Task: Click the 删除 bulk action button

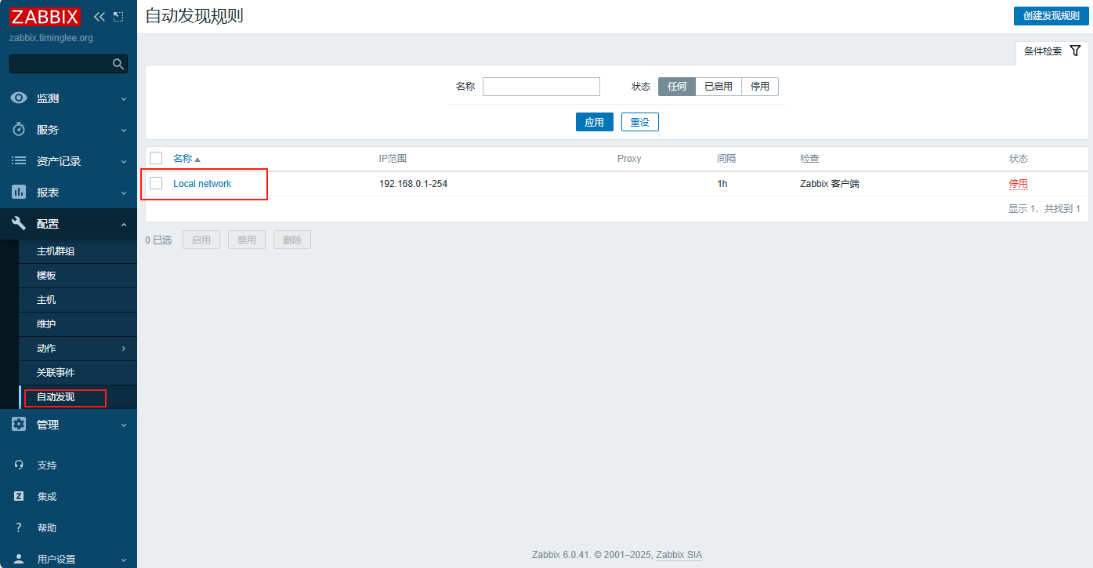Action: tap(292, 240)
